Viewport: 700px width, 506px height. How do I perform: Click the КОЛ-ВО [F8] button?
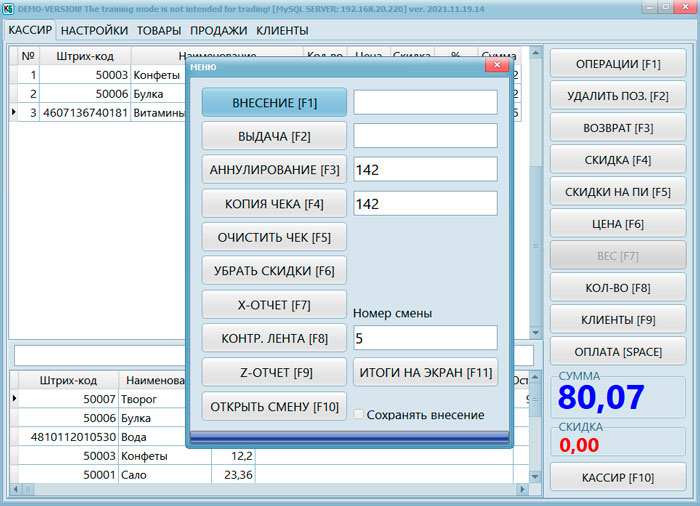[618, 288]
